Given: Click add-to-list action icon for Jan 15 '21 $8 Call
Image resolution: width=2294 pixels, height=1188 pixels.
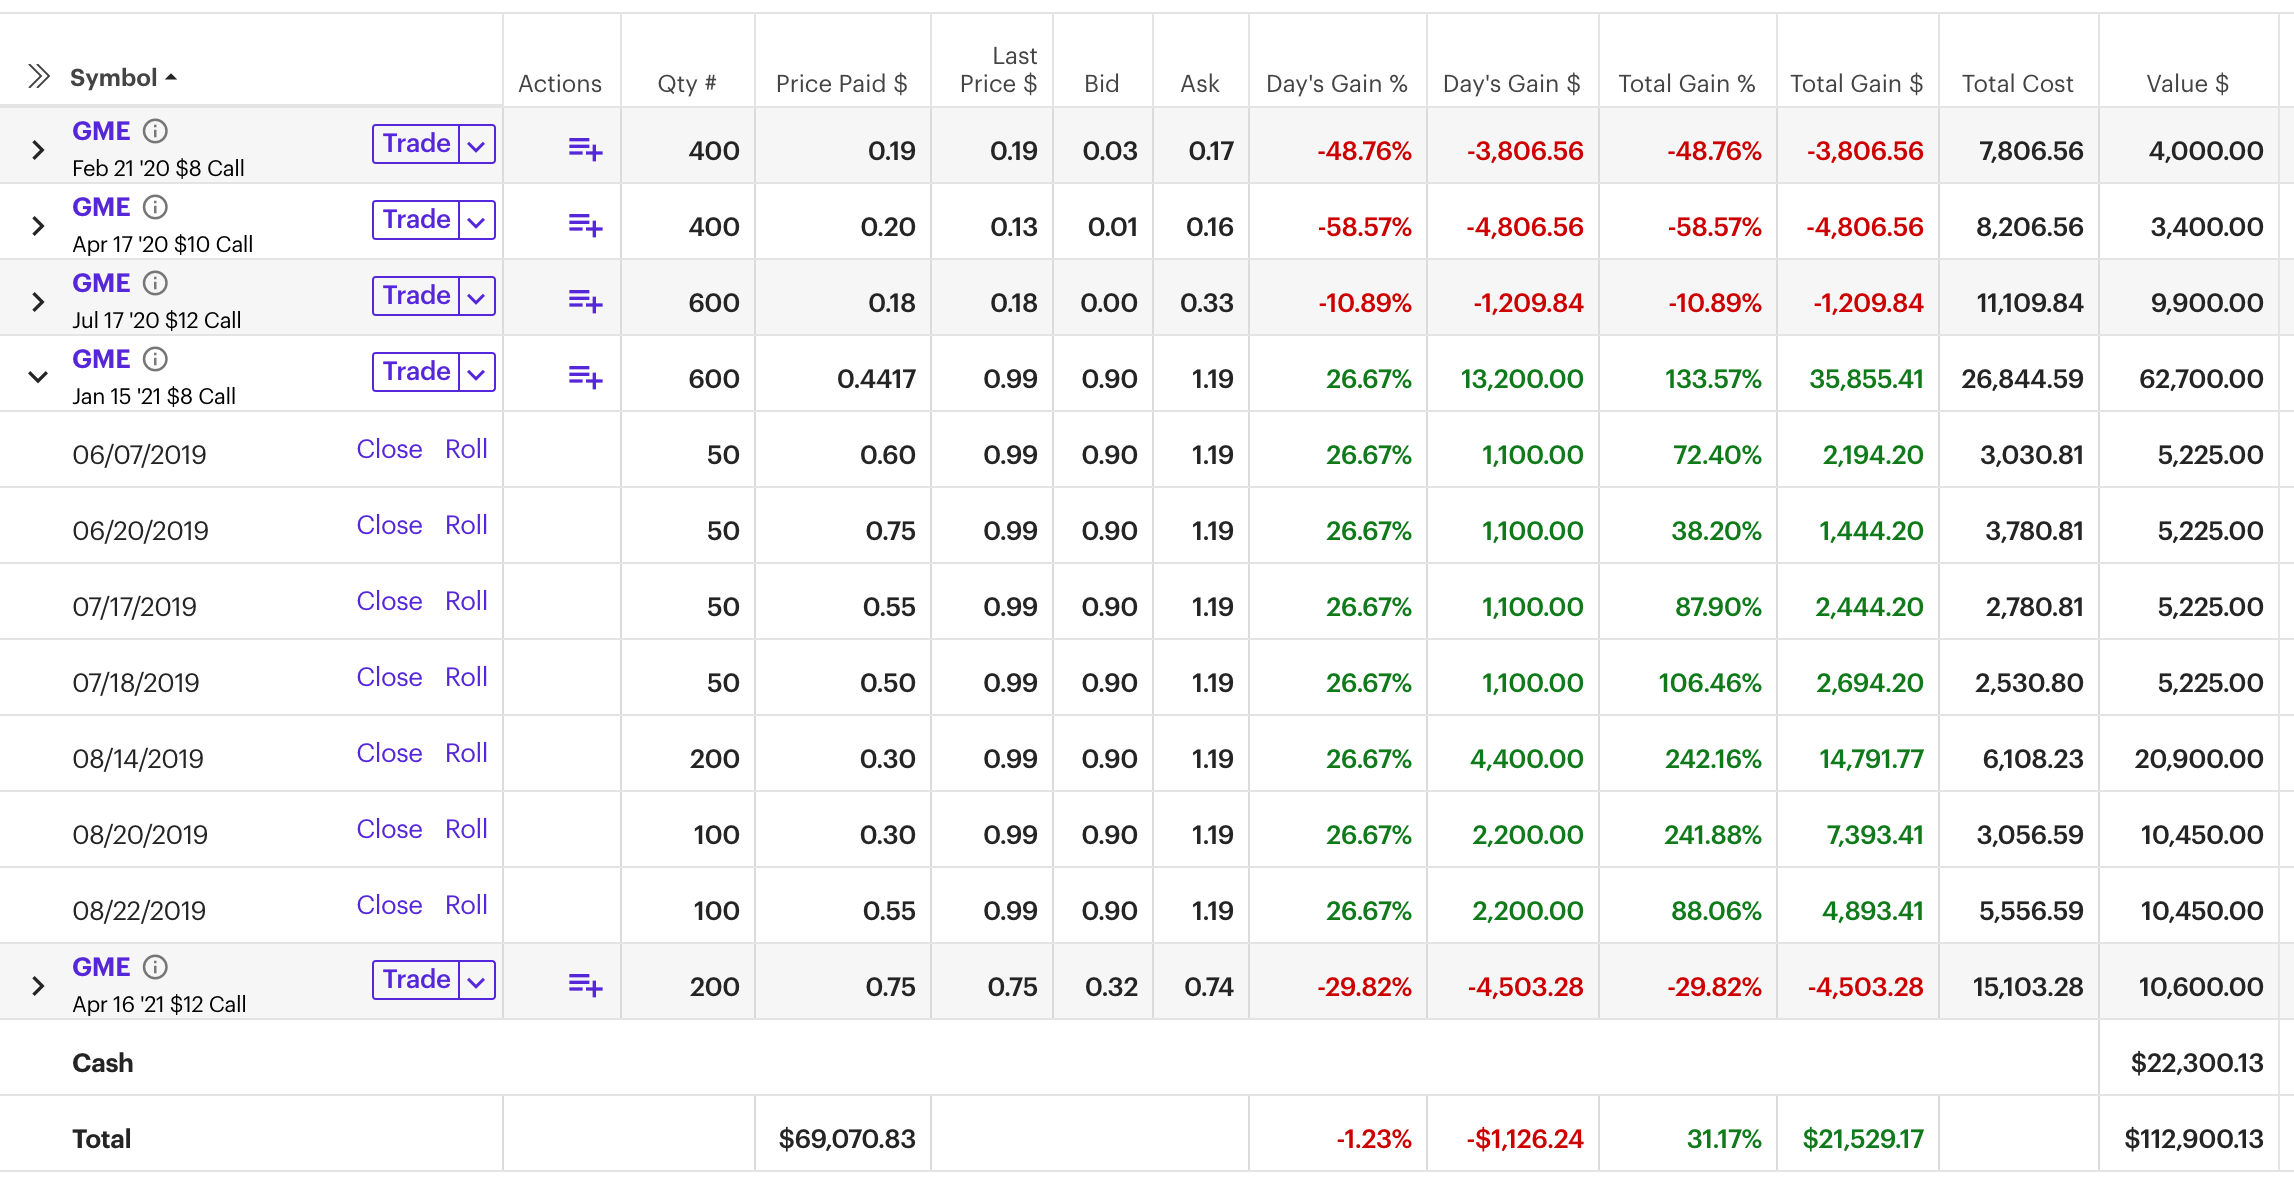Looking at the screenshot, I should pos(585,378).
